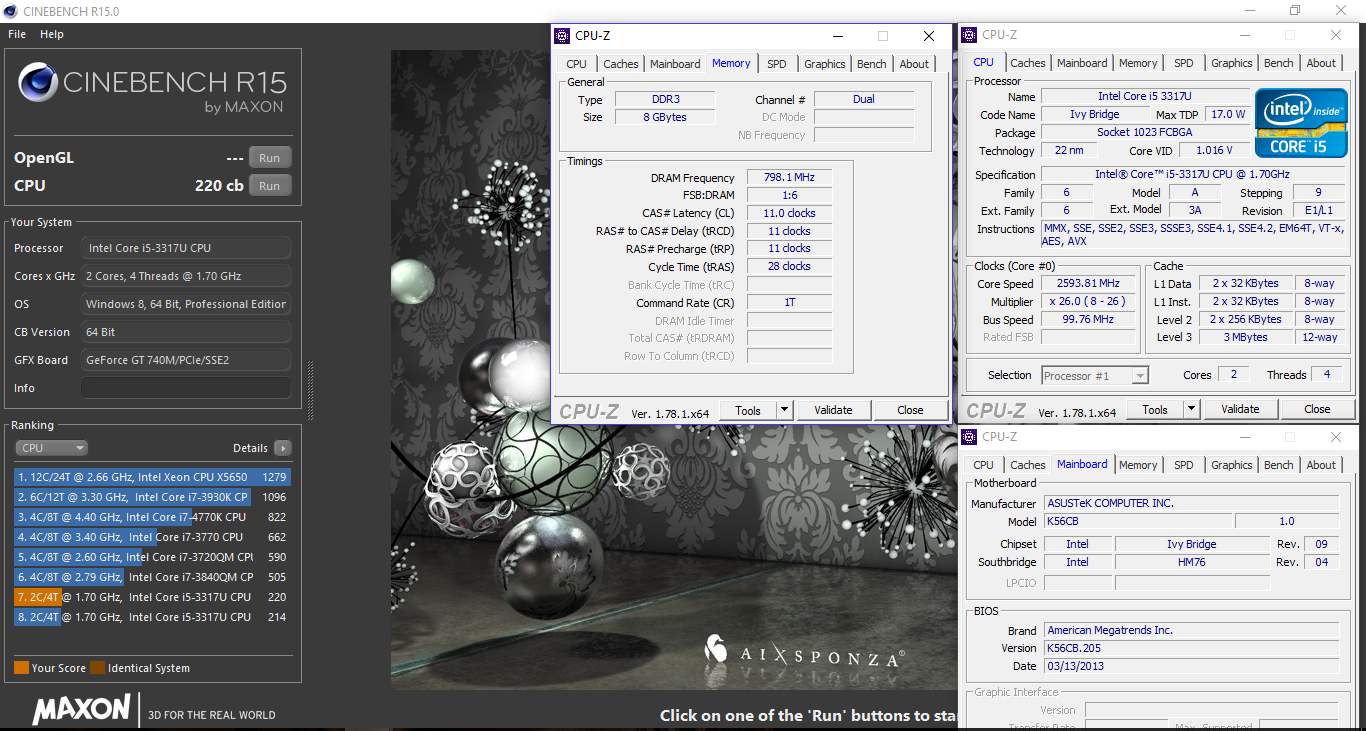Click BIOS Version value K56CB.205
1366x731 pixels.
[x=1191, y=648]
